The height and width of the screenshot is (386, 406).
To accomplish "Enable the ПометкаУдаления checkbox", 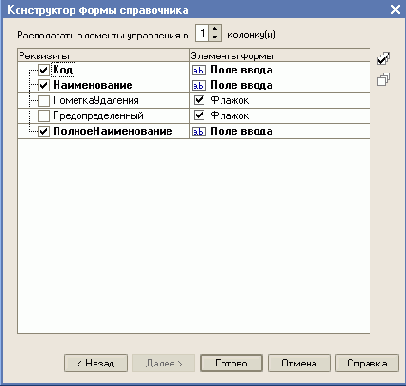I will tap(44, 100).
